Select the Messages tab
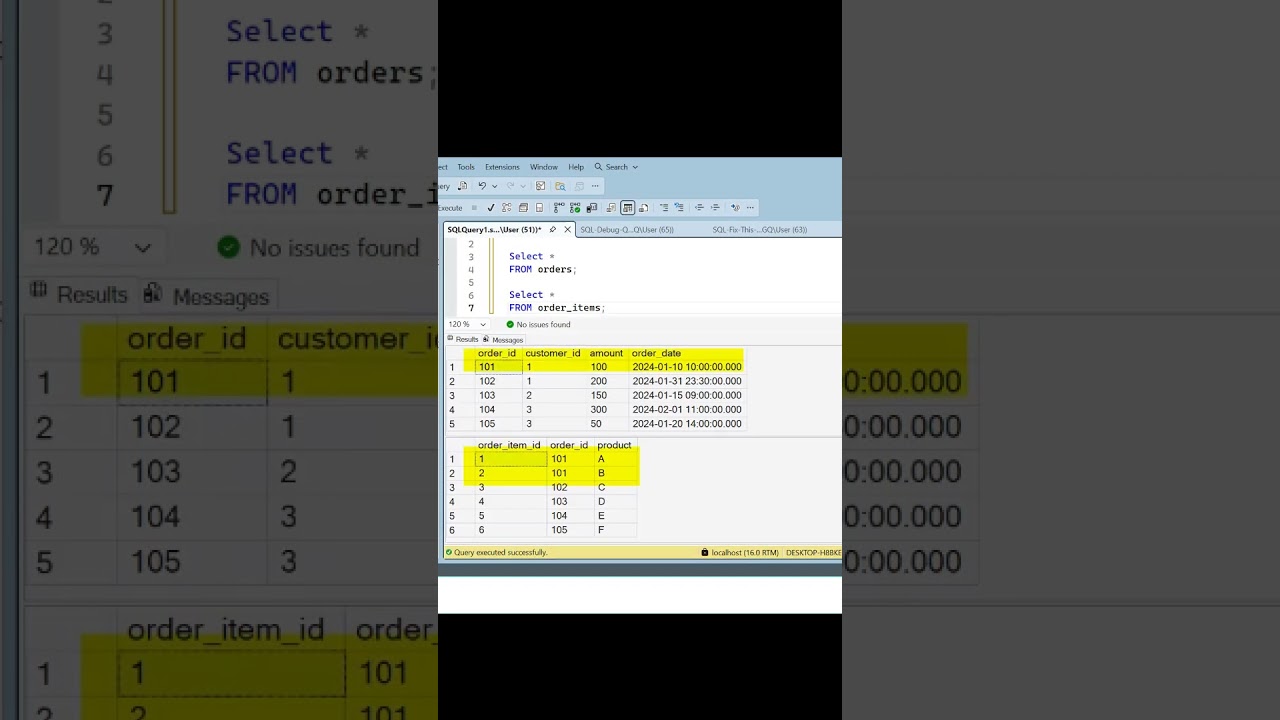Image resolution: width=1280 pixels, height=720 pixels. [503, 339]
